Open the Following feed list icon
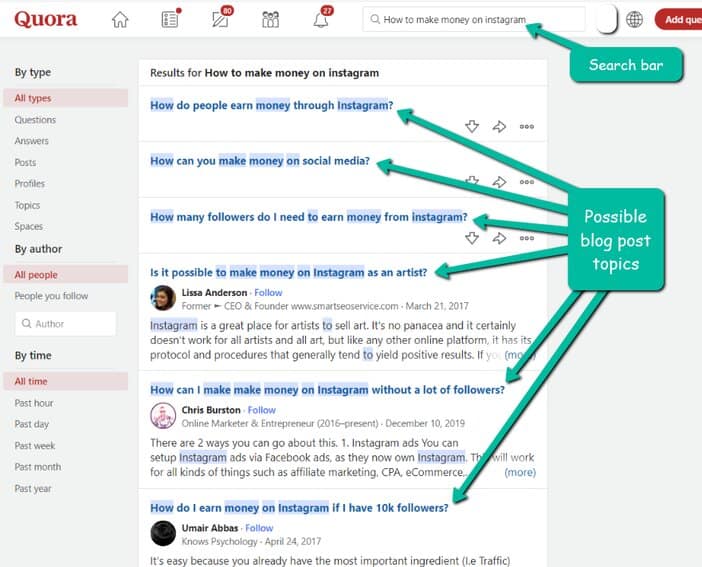 (x=170, y=19)
